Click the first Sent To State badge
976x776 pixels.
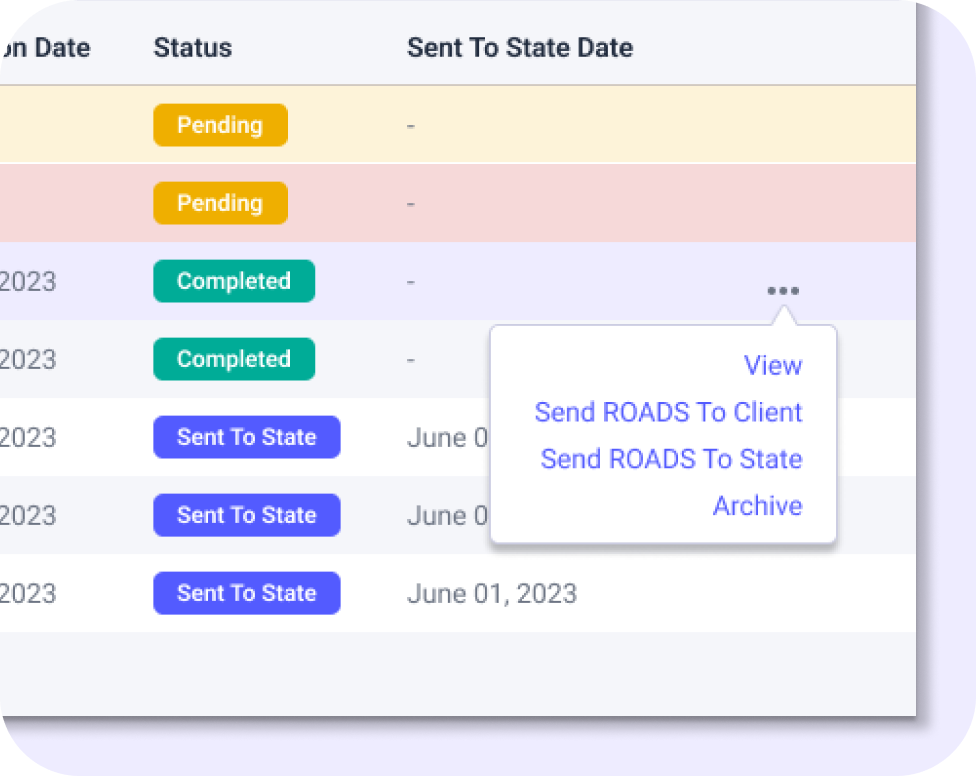246,437
